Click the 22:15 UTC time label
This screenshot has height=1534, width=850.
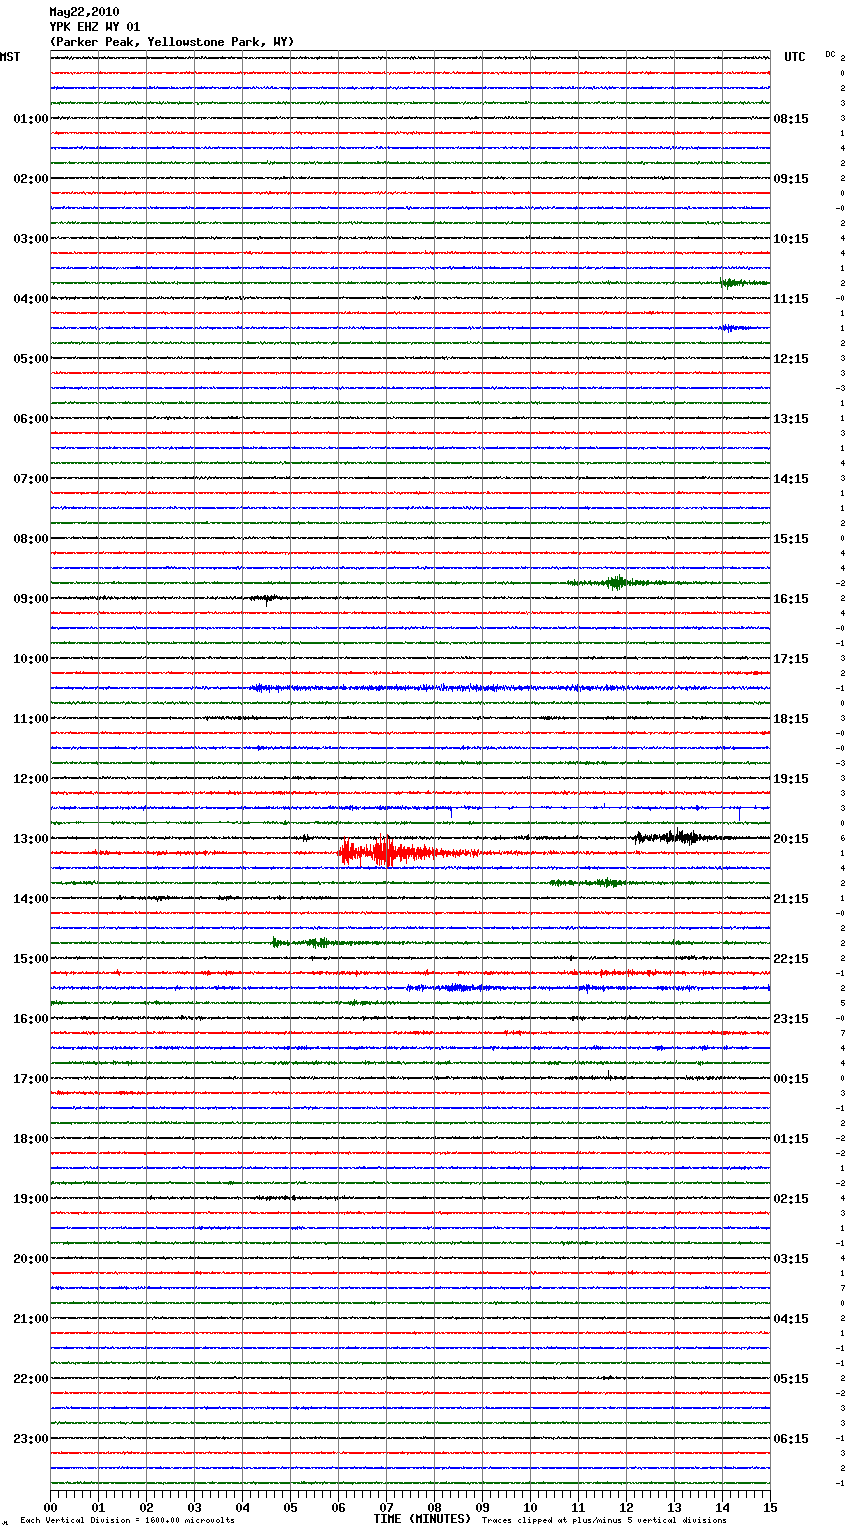point(791,959)
